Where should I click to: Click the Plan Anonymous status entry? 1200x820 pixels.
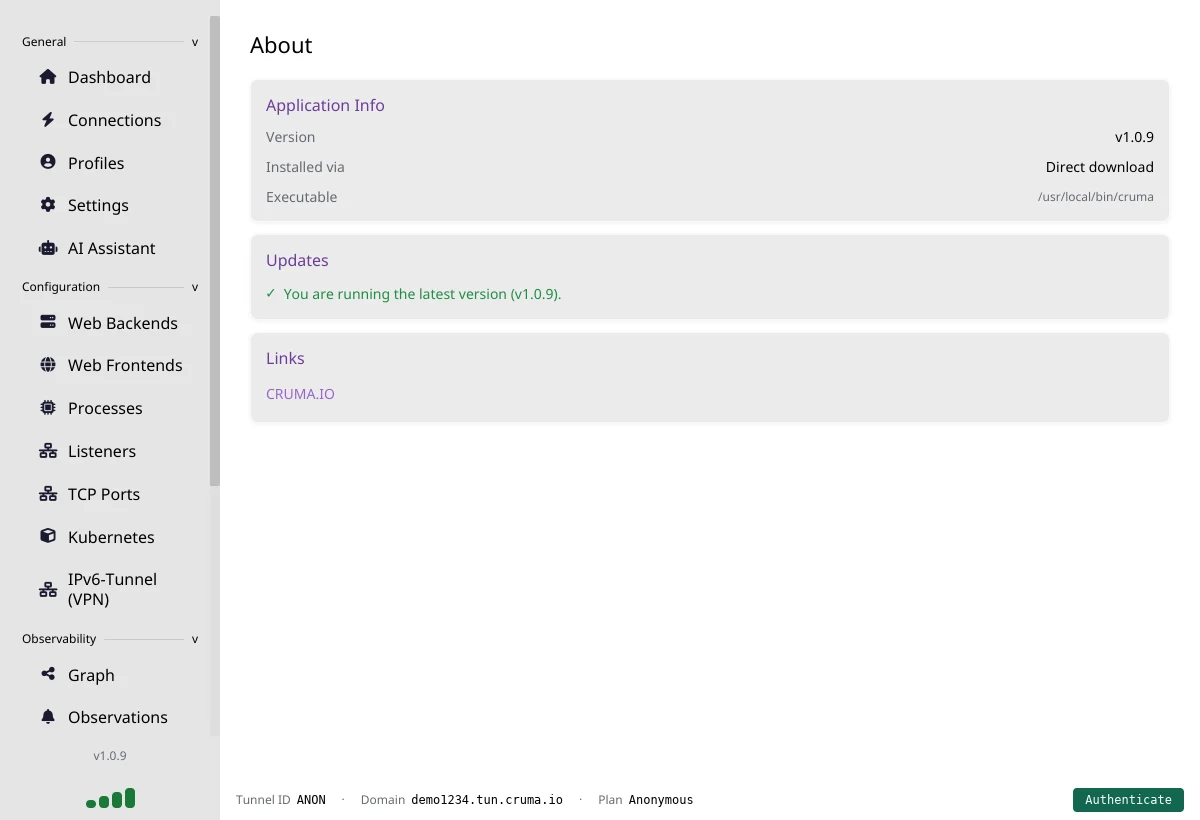[645, 800]
